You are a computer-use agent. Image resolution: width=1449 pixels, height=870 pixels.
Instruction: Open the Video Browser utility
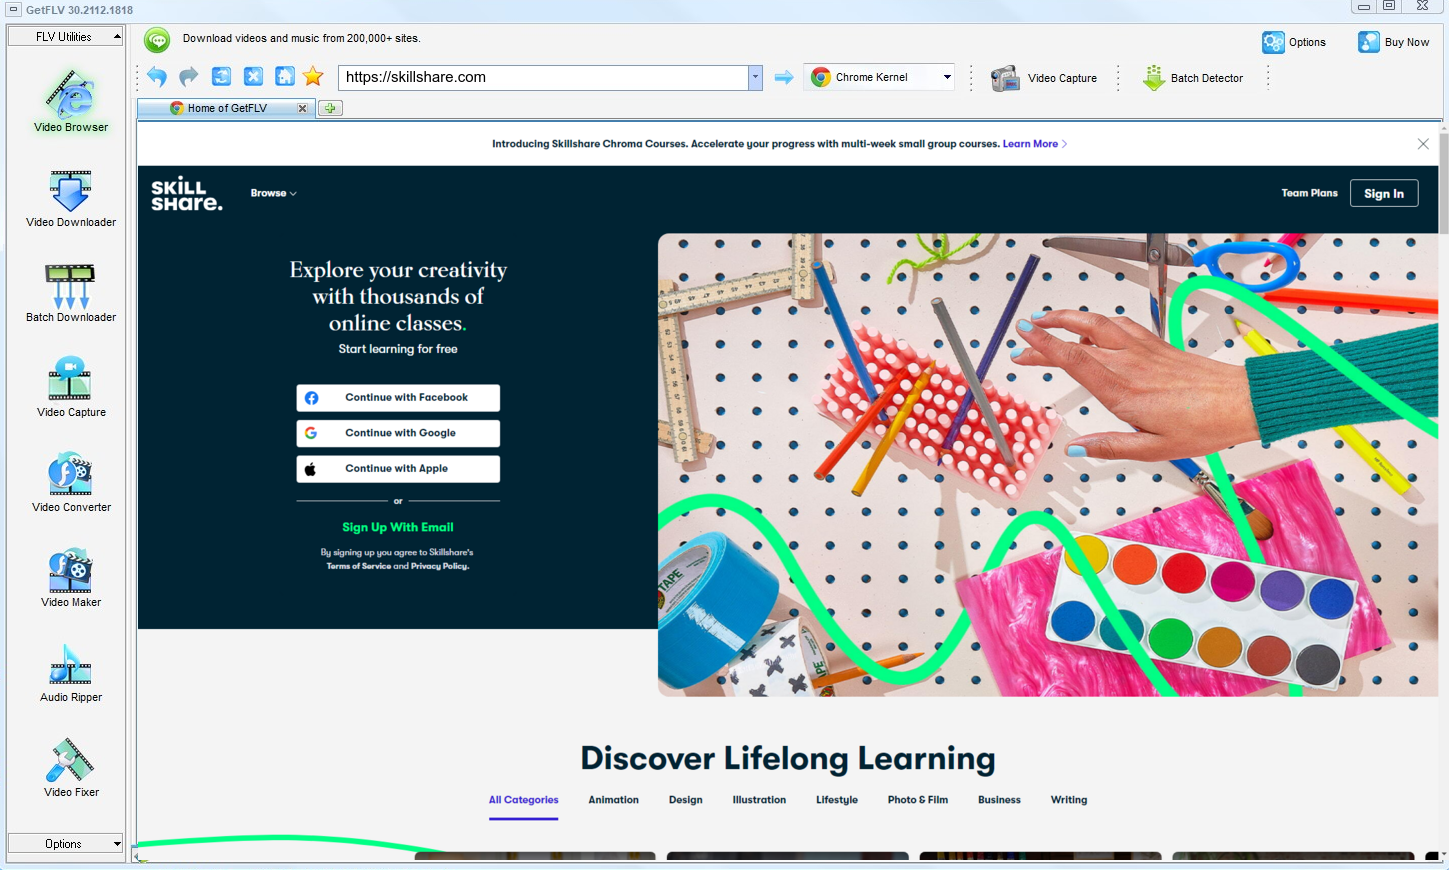coord(71,101)
